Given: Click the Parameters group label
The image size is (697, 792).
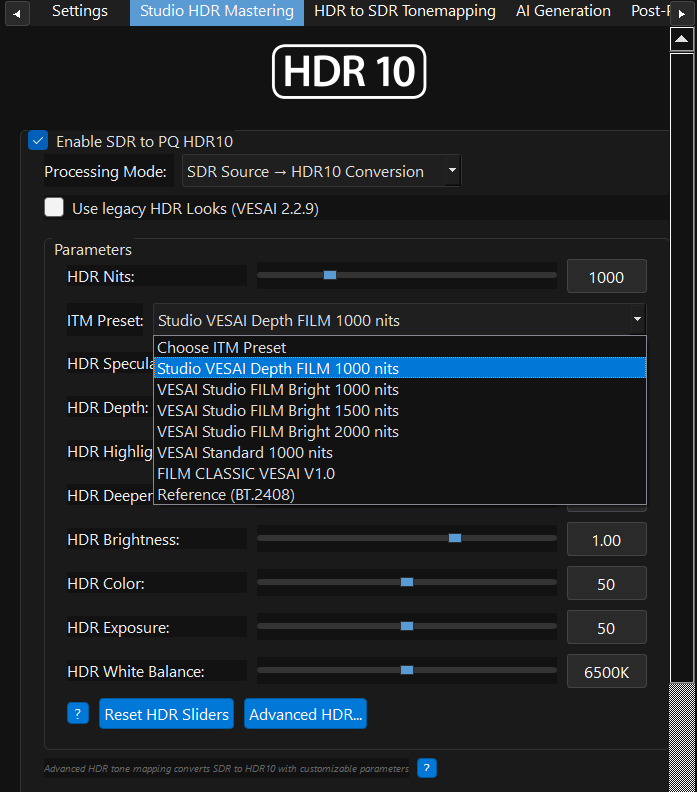Looking at the screenshot, I should point(93,250).
